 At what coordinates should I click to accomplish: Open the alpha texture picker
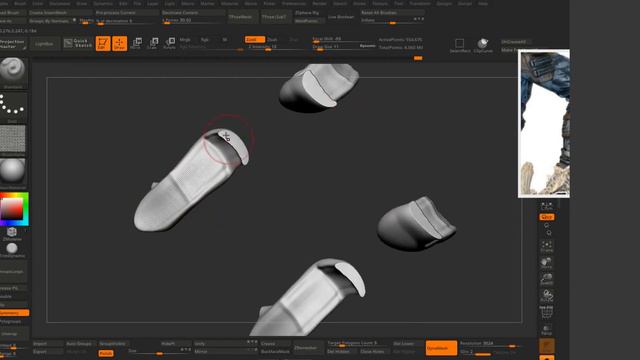tap(13, 140)
